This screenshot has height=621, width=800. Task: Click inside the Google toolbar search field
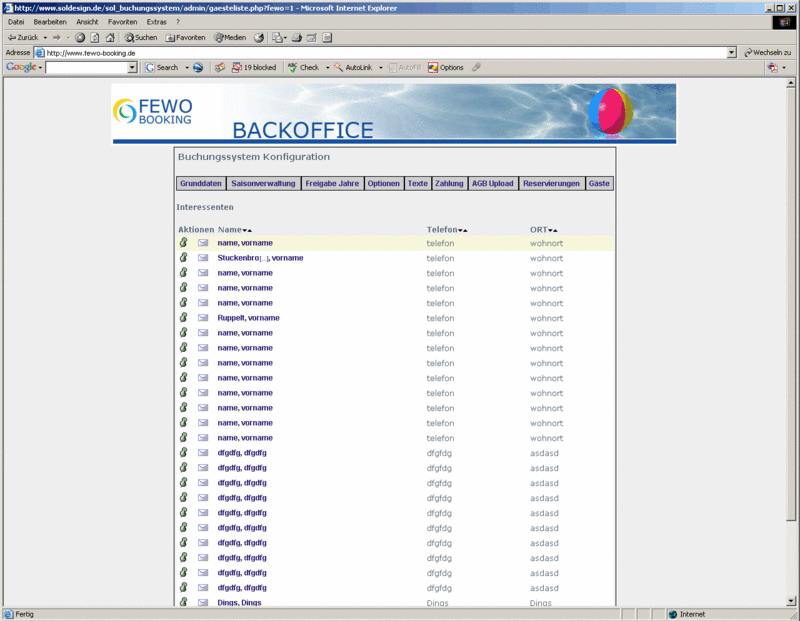[x=86, y=67]
